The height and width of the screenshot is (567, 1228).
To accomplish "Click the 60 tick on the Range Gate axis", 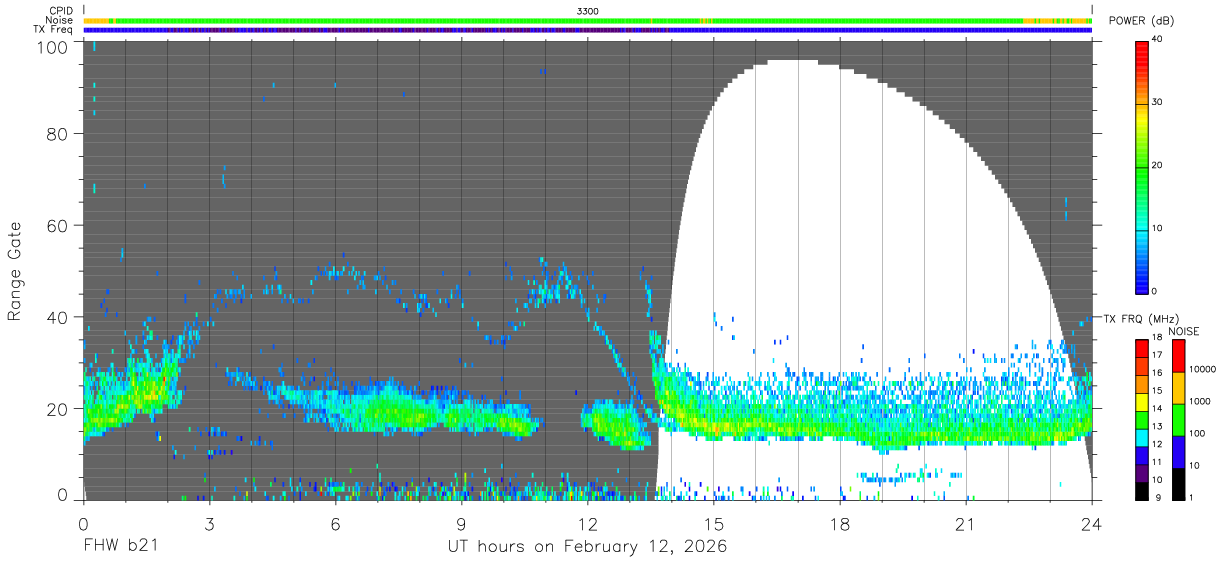I will tap(58, 225).
